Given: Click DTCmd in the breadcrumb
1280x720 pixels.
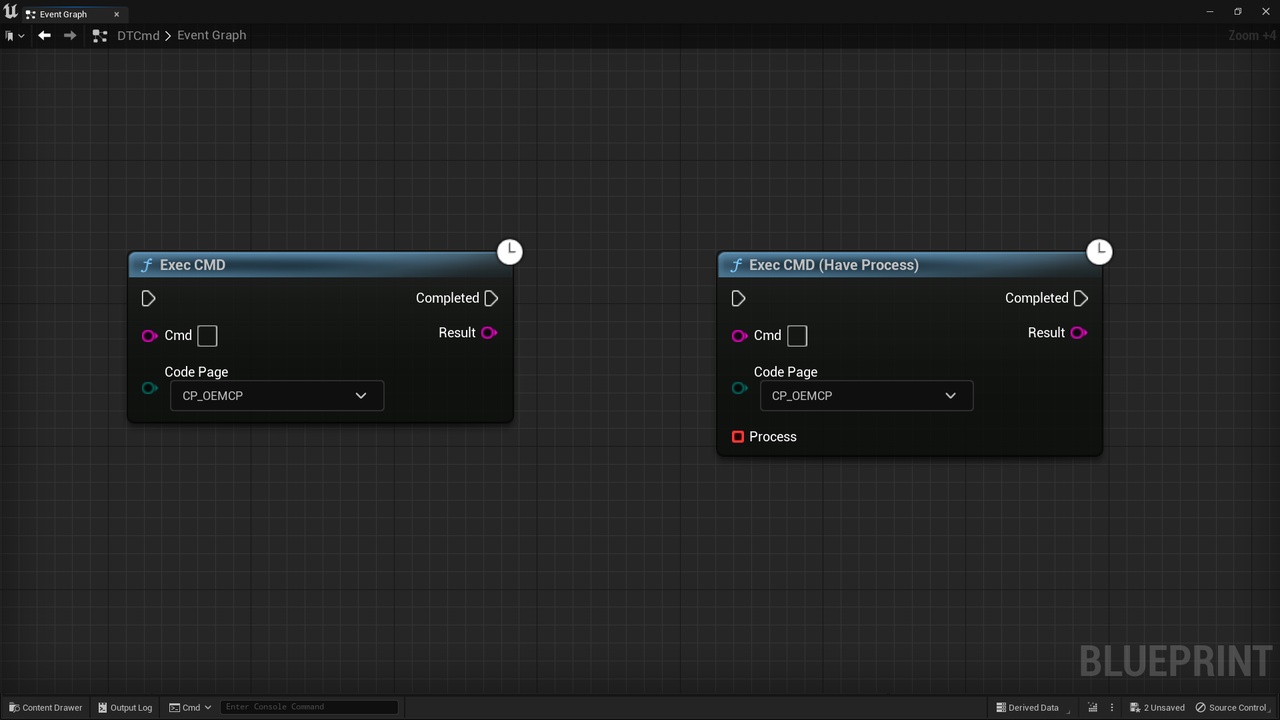Looking at the screenshot, I should tap(138, 35).
